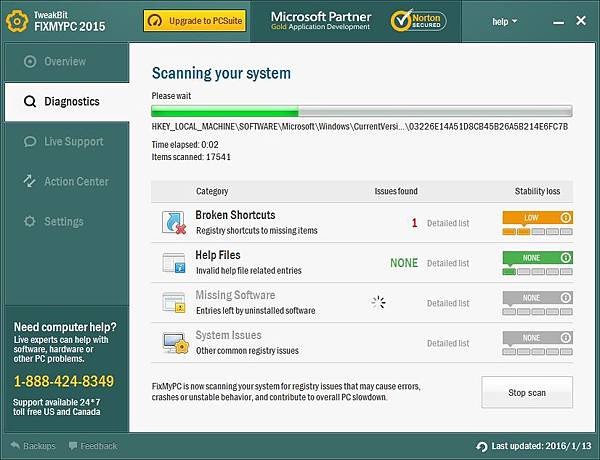Screen dimensions: 600x460
Task: Open the help dropdown menu
Action: pyautogui.click(x=504, y=22)
